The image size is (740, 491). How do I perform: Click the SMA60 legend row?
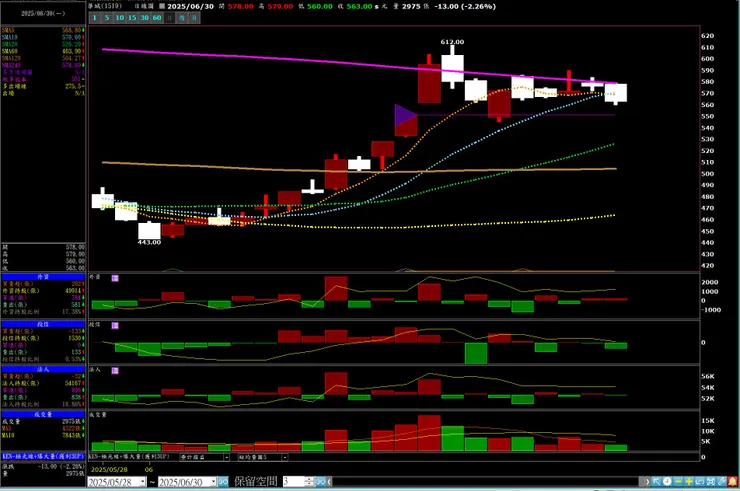(43, 51)
